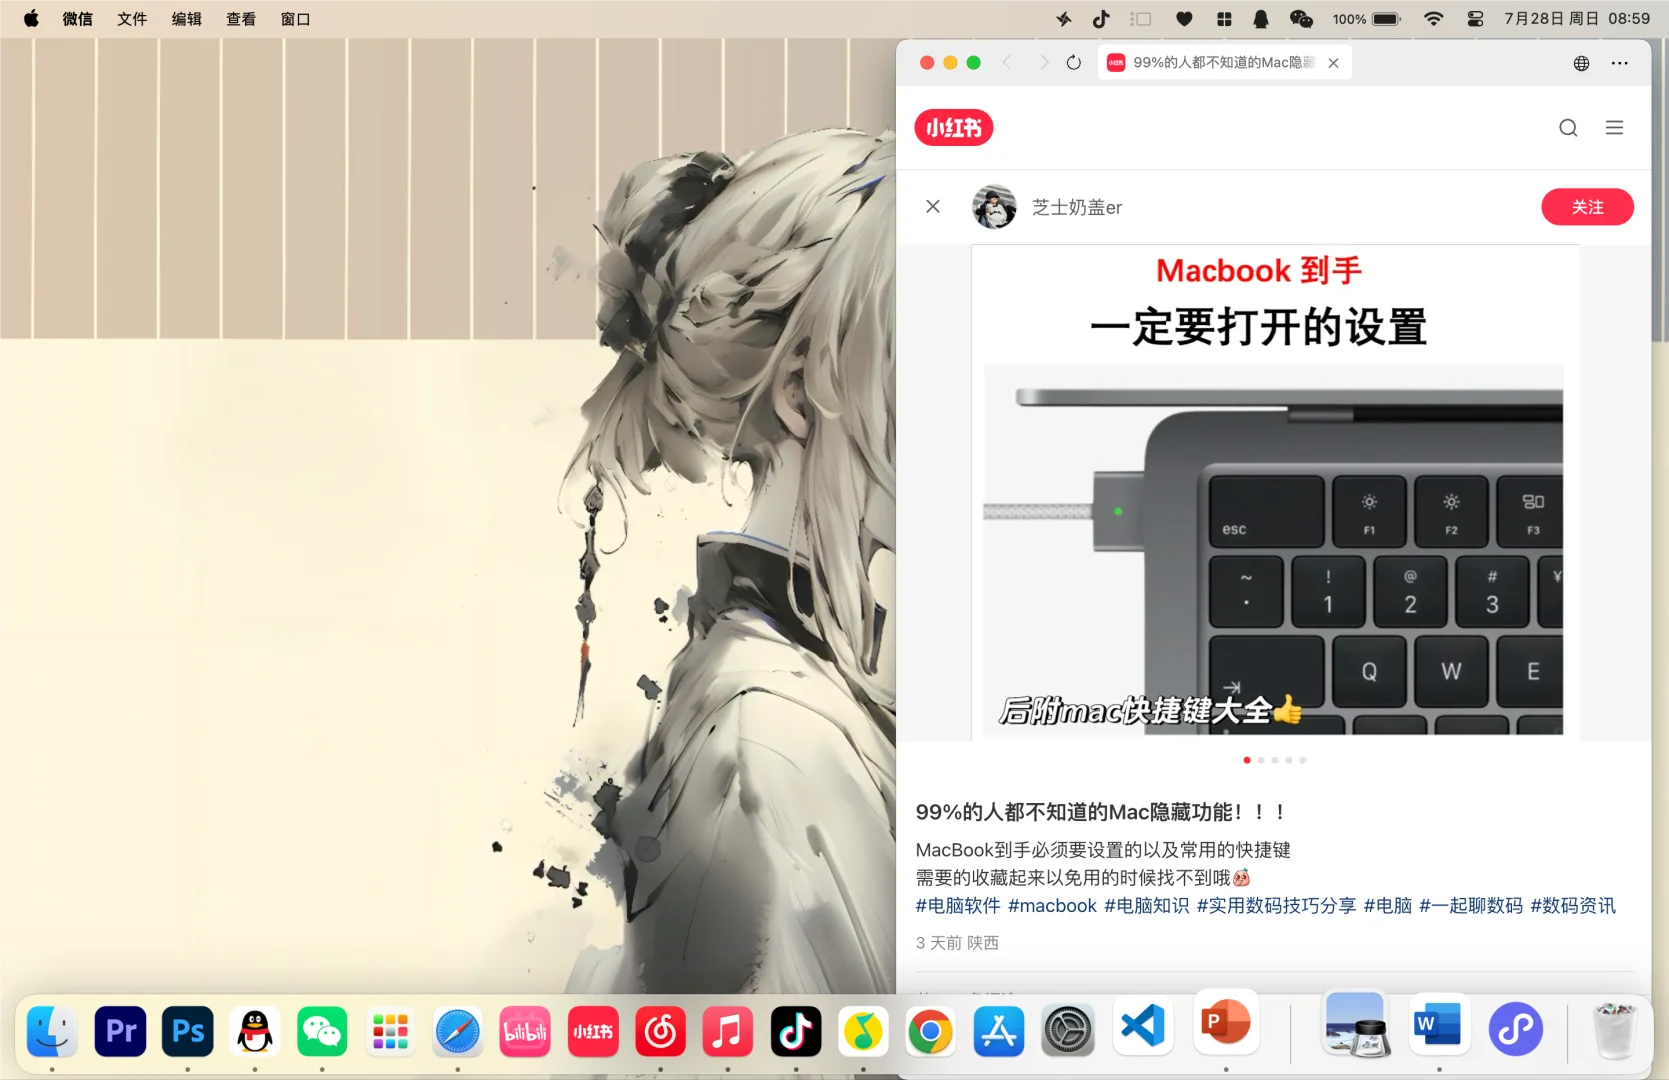Screen dimensions: 1669x1080
Task: Open the browser more options menu
Action: coord(1620,62)
